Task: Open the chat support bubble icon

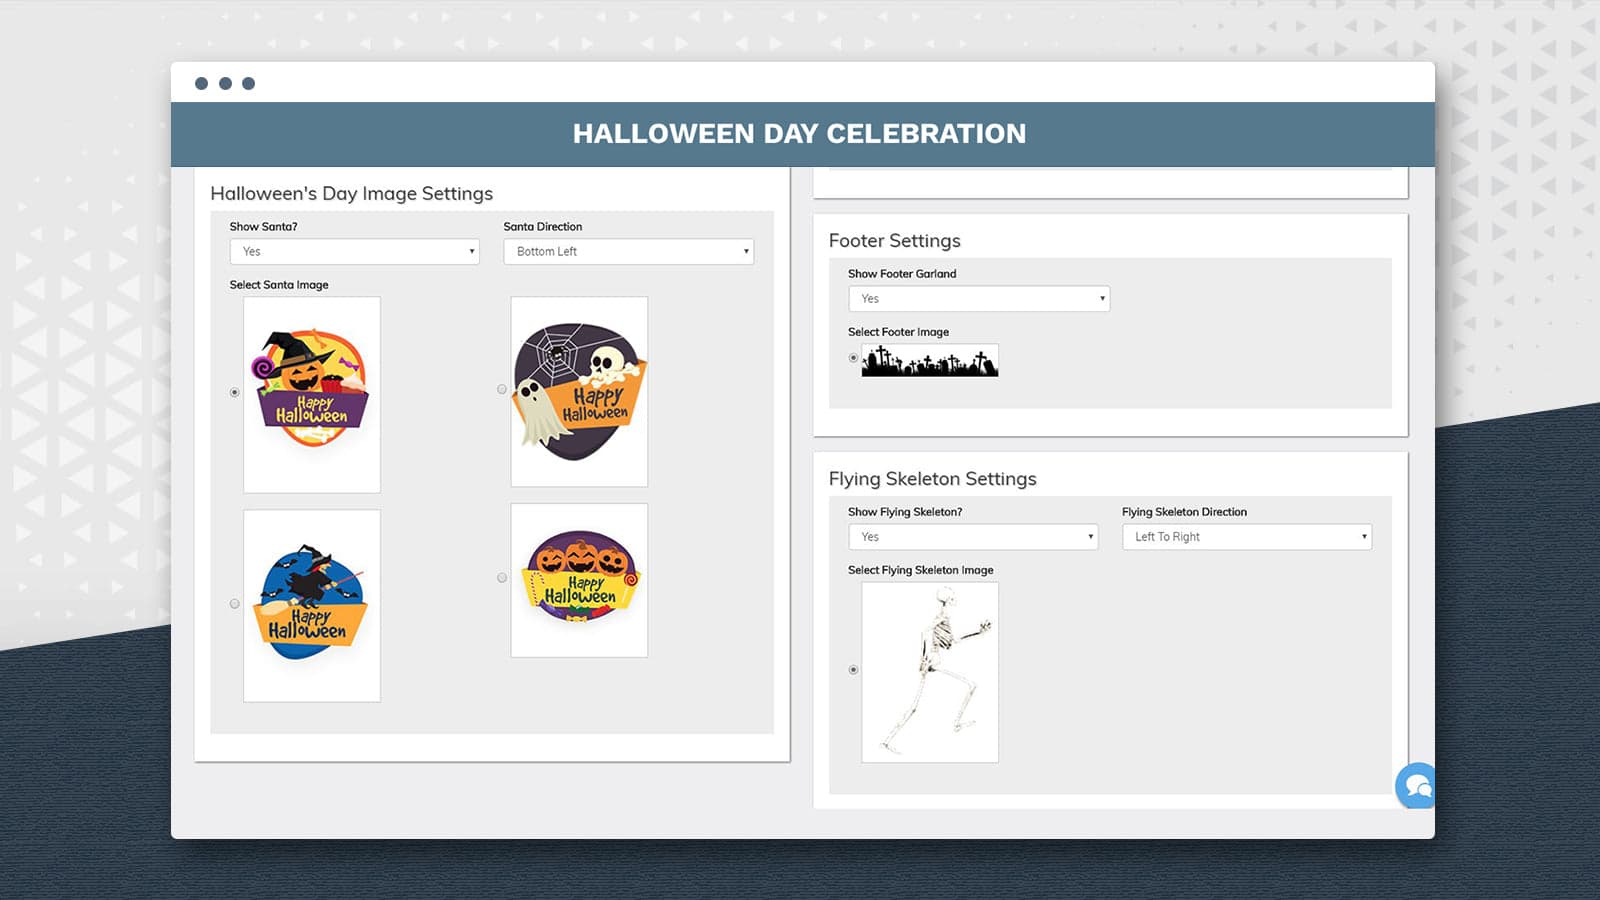Action: click(1417, 786)
